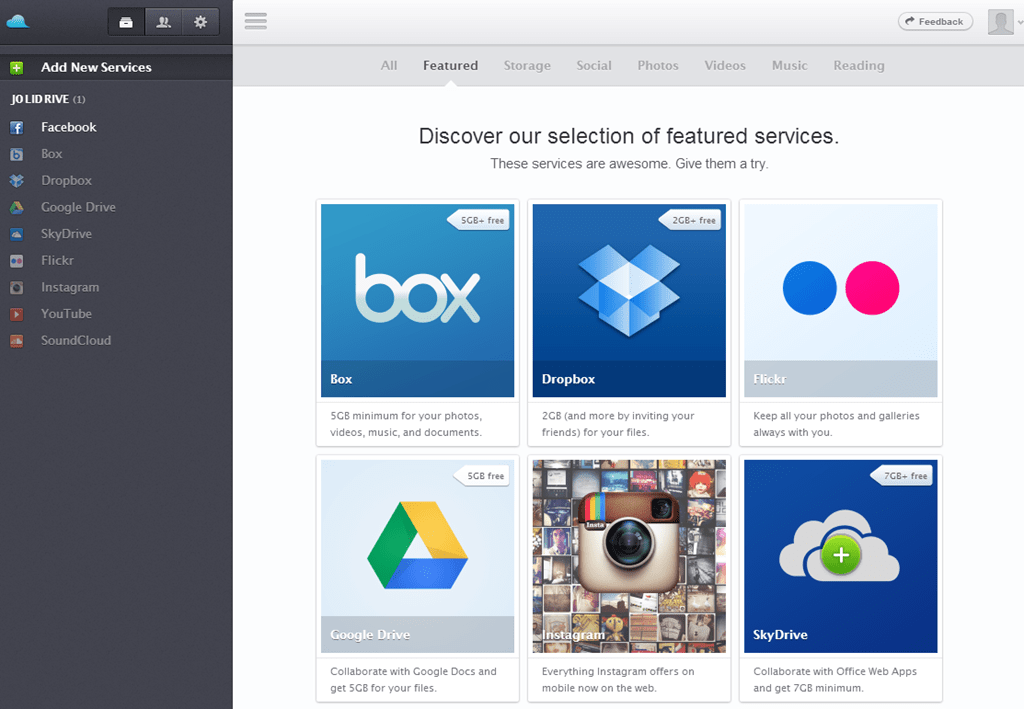Switch to the Music tab
This screenshot has width=1024, height=709.
coord(789,65)
